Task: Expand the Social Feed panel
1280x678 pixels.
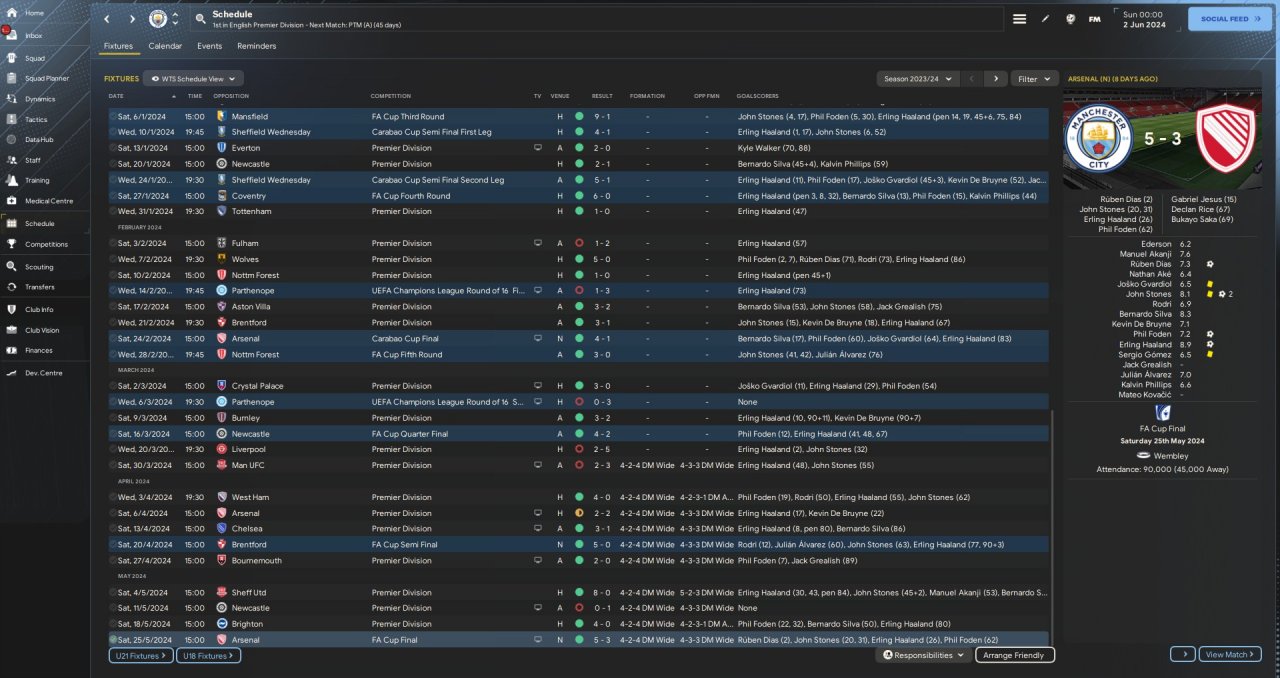Action: [x=1230, y=19]
